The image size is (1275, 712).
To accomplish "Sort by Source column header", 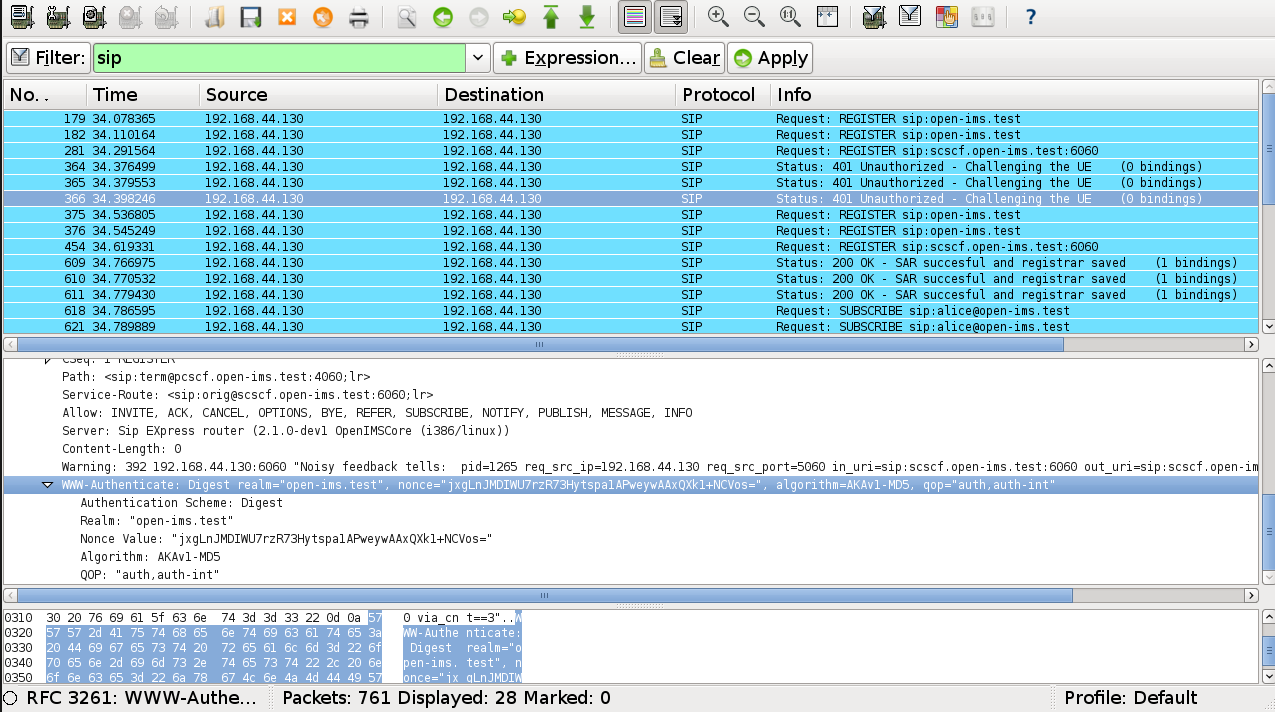I will tap(317, 95).
